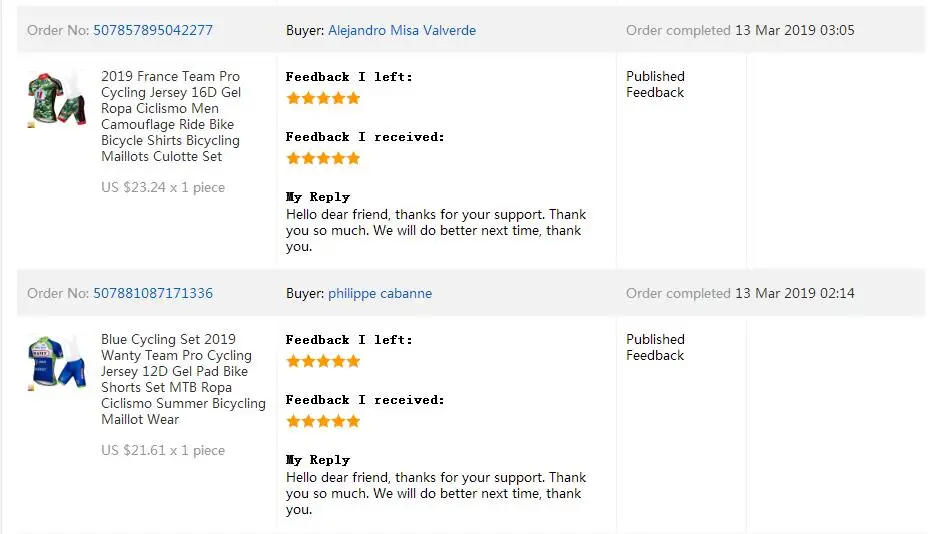This screenshot has width=940, height=534.
Task: Click star rating under first order's Feedback I left
Action: [x=323, y=98]
